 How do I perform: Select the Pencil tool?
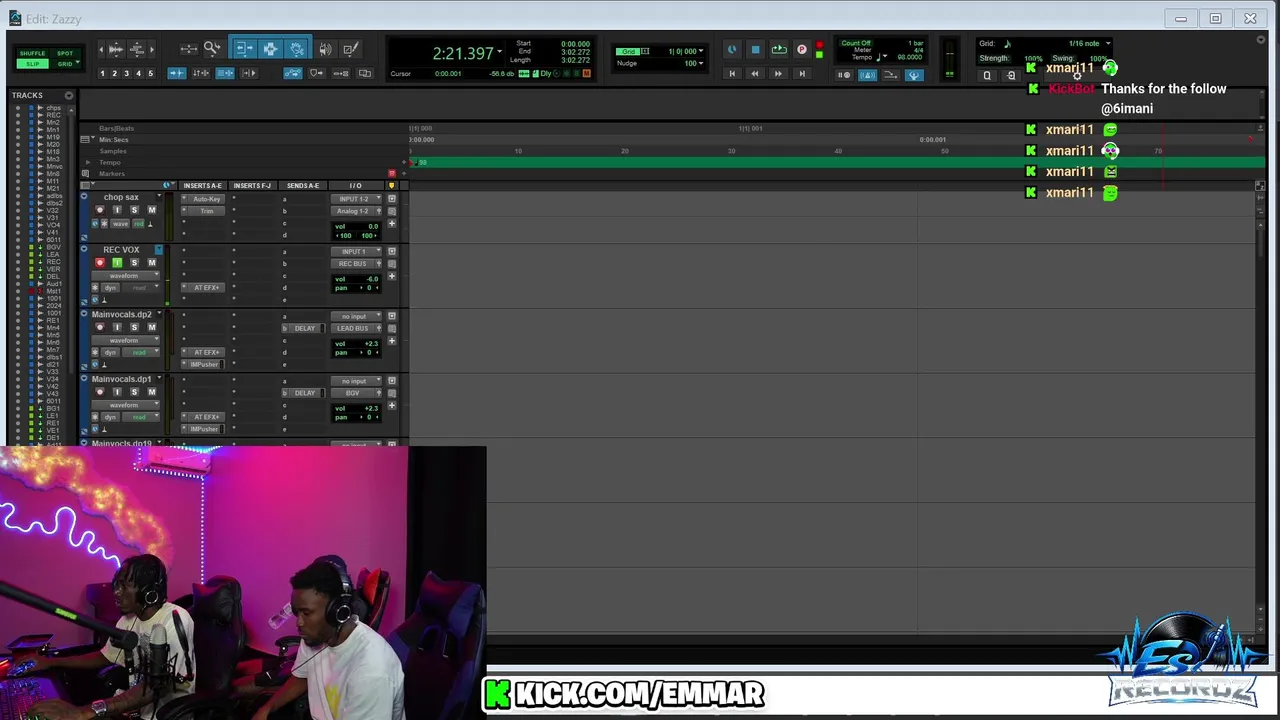pos(351,49)
